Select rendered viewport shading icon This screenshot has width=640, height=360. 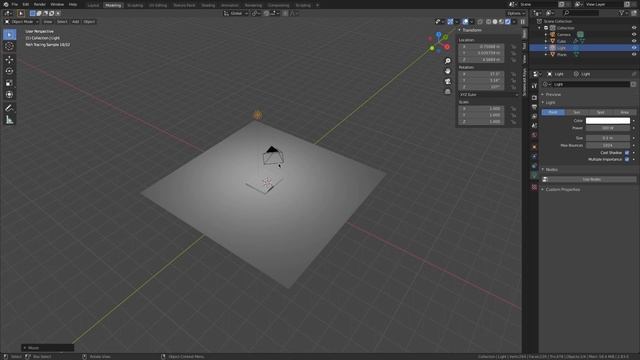508,22
